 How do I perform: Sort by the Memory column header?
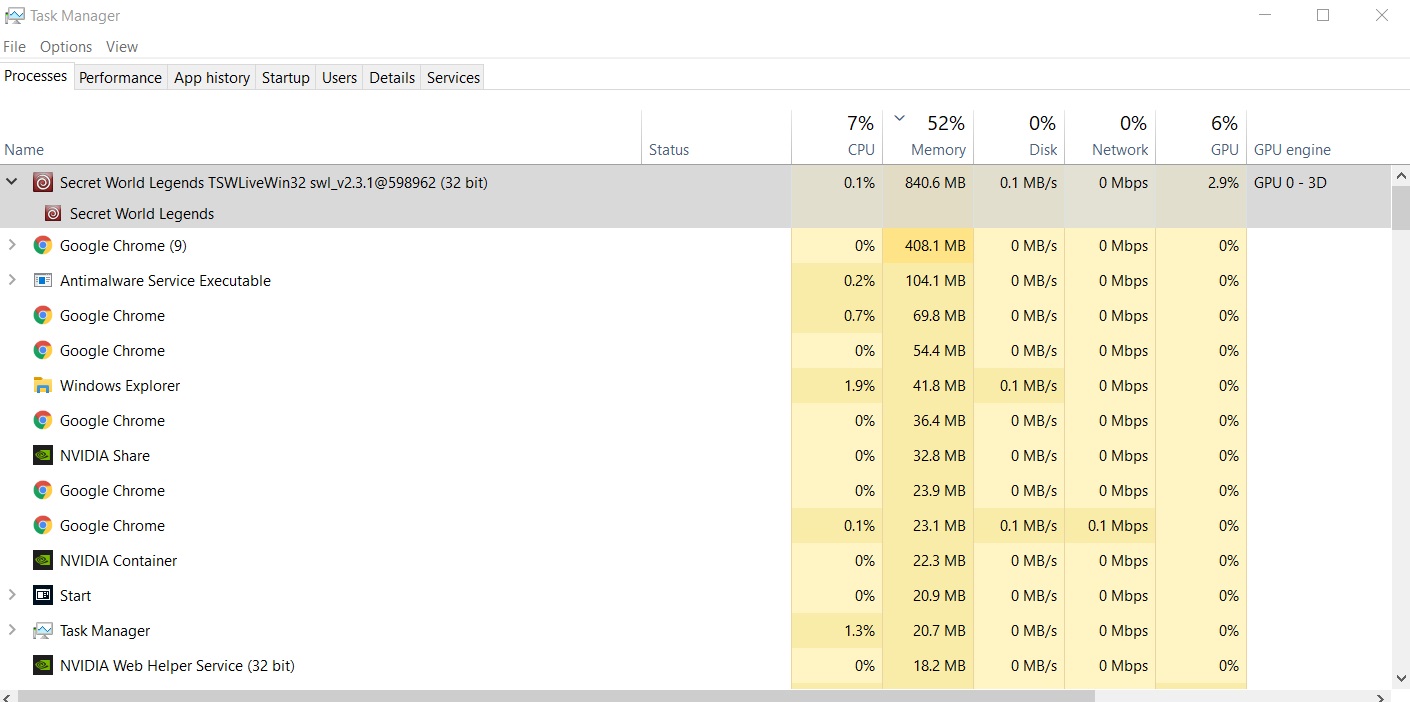pos(928,137)
